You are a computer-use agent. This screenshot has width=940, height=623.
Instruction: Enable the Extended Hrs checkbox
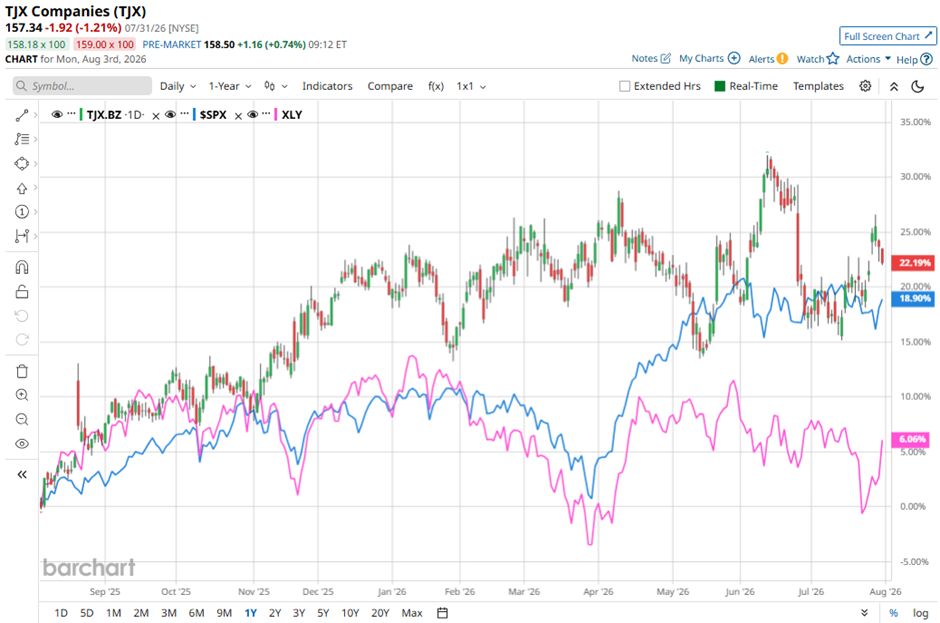[x=625, y=86]
